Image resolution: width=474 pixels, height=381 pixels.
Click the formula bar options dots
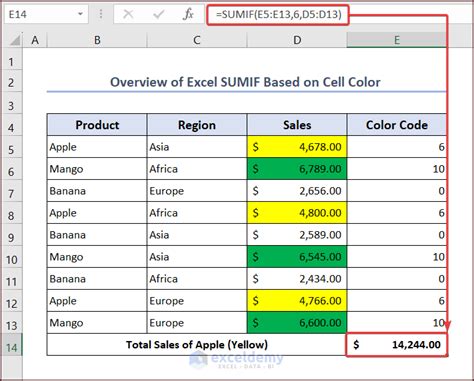(101, 14)
